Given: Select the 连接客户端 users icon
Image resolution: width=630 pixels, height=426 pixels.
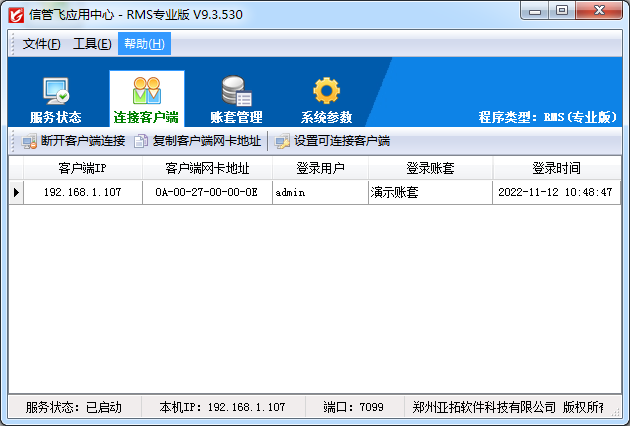Looking at the screenshot, I should coord(146,92).
